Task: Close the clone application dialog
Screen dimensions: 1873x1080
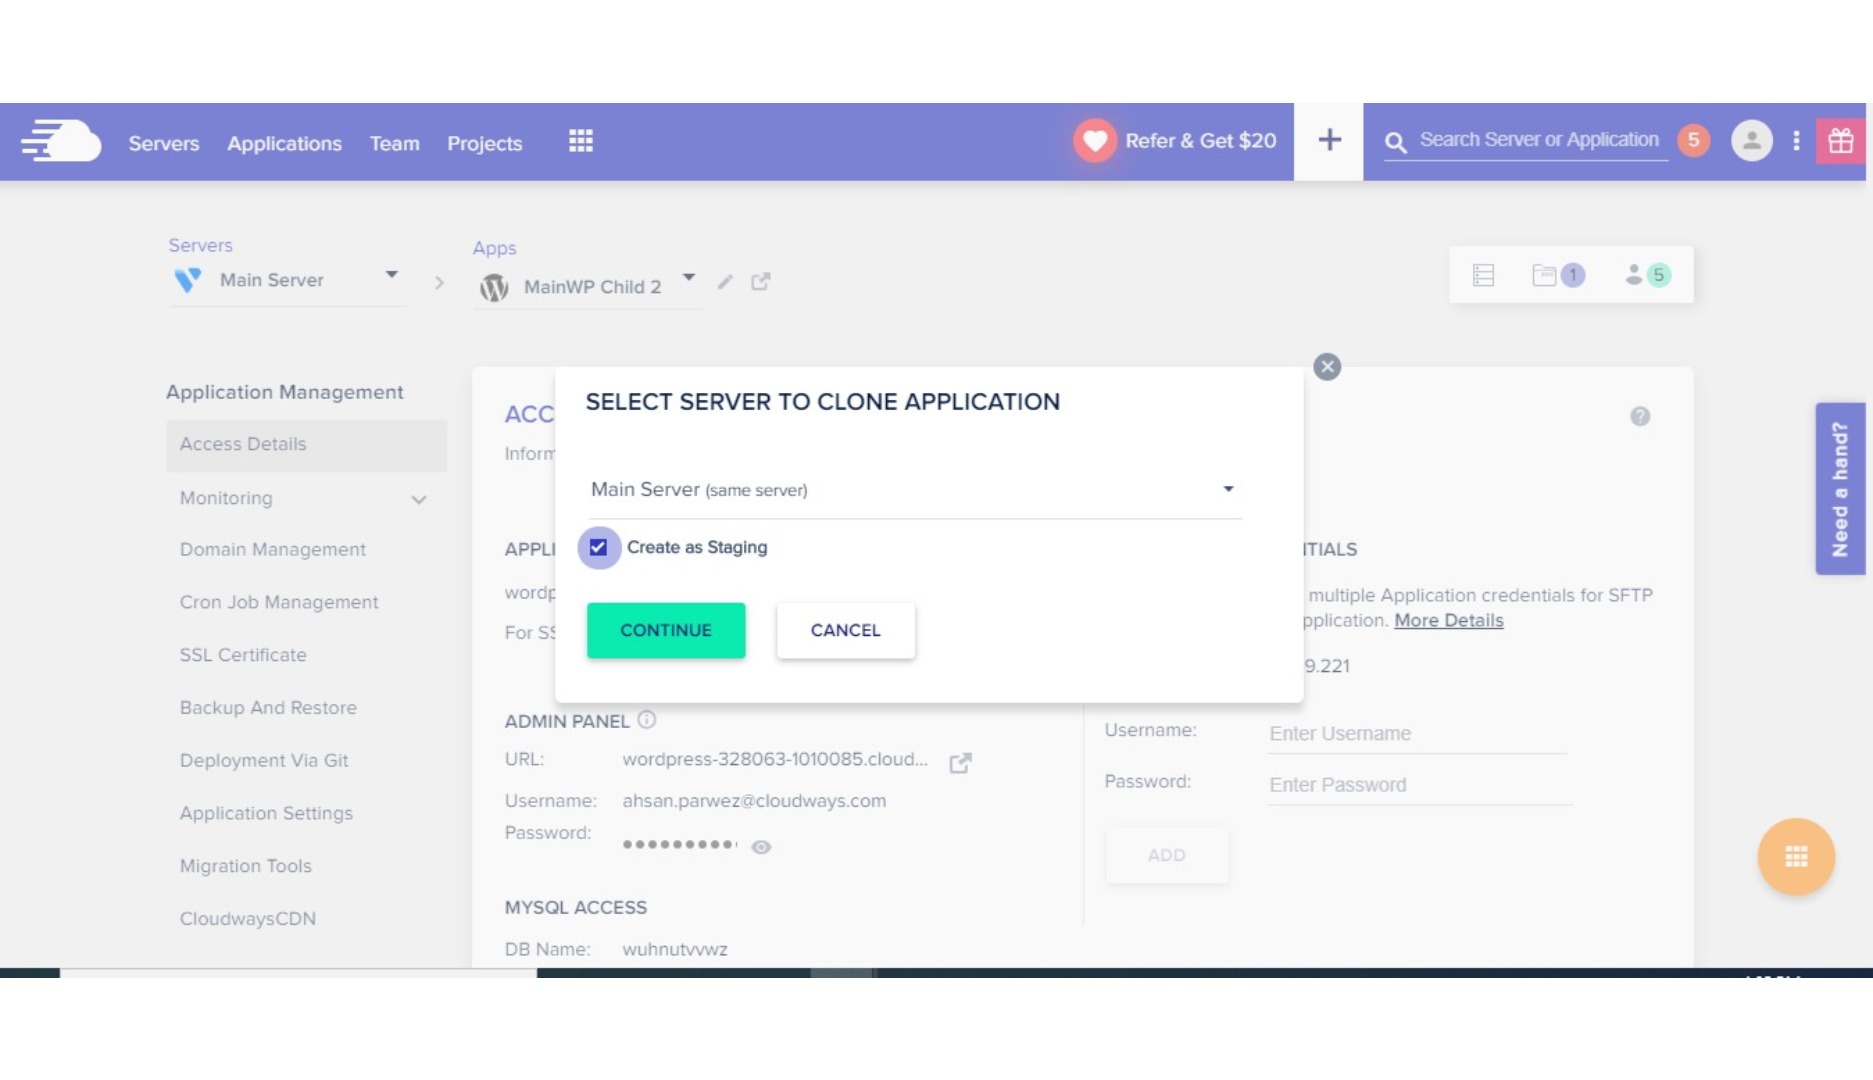Action: (x=1327, y=367)
